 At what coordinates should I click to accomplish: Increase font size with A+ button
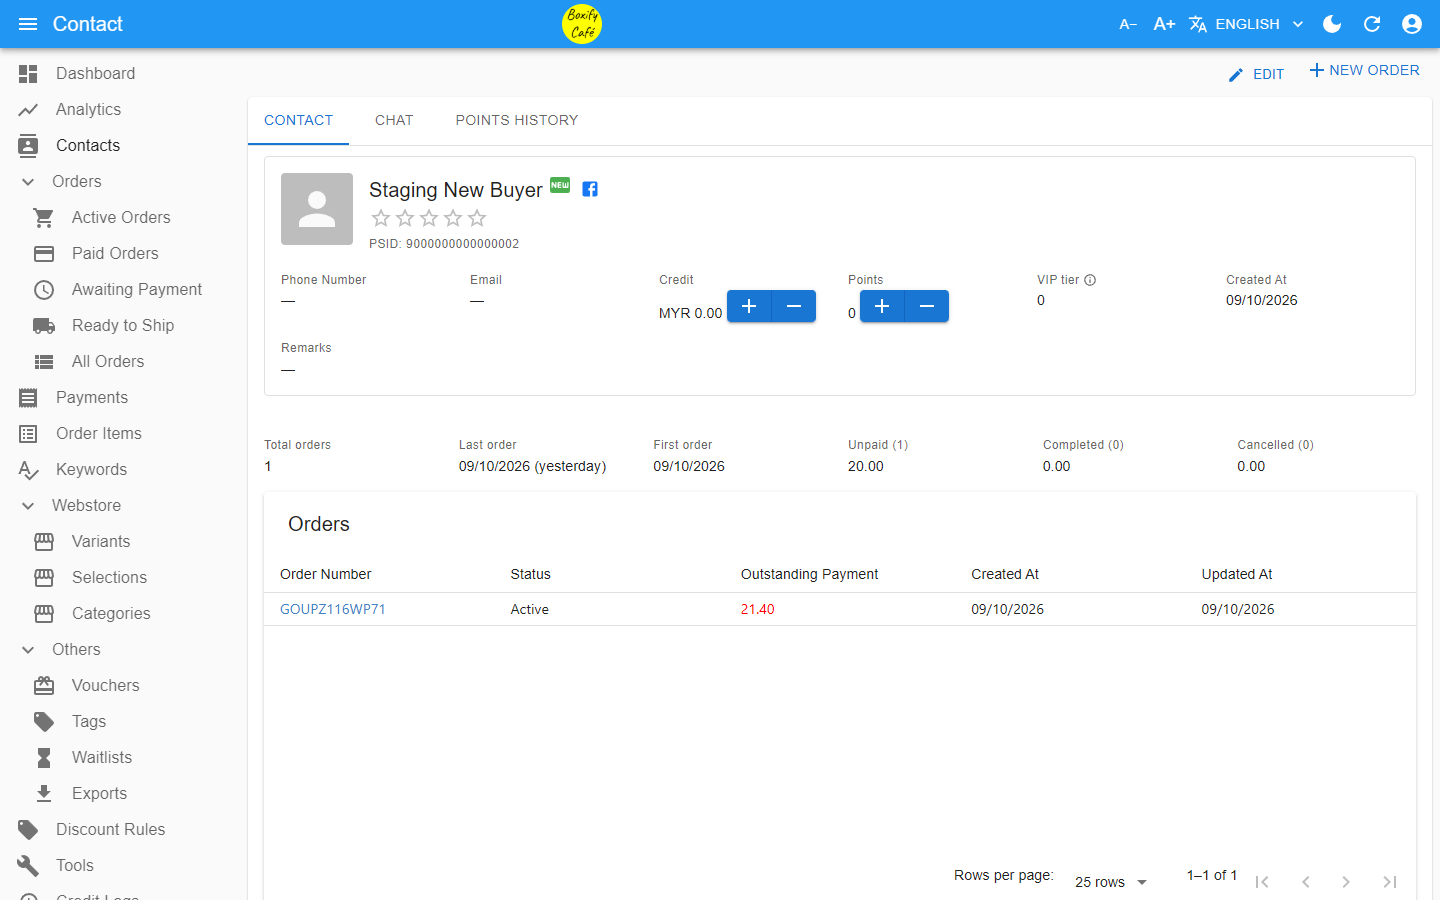coord(1164,24)
